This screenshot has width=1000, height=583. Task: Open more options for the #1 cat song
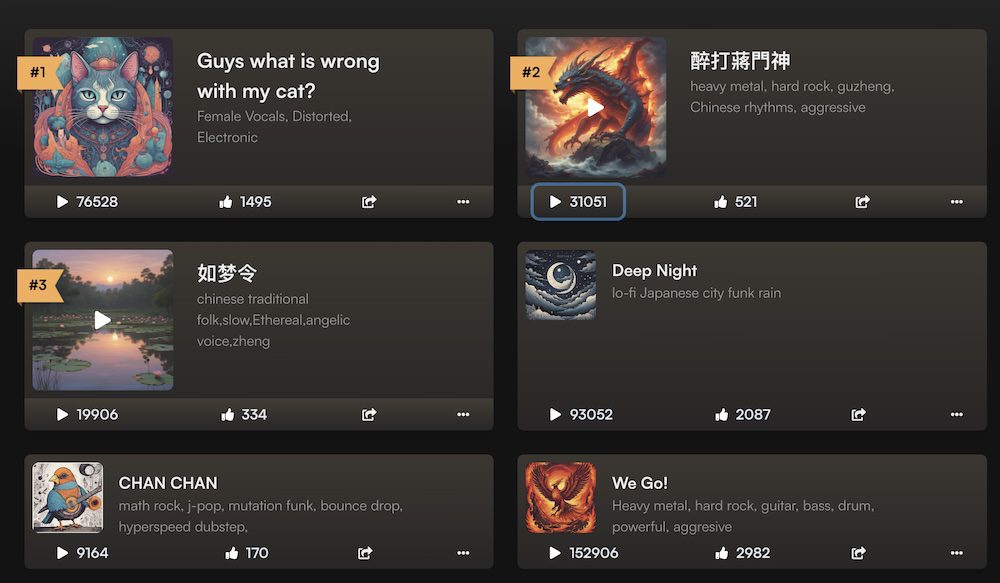click(463, 202)
